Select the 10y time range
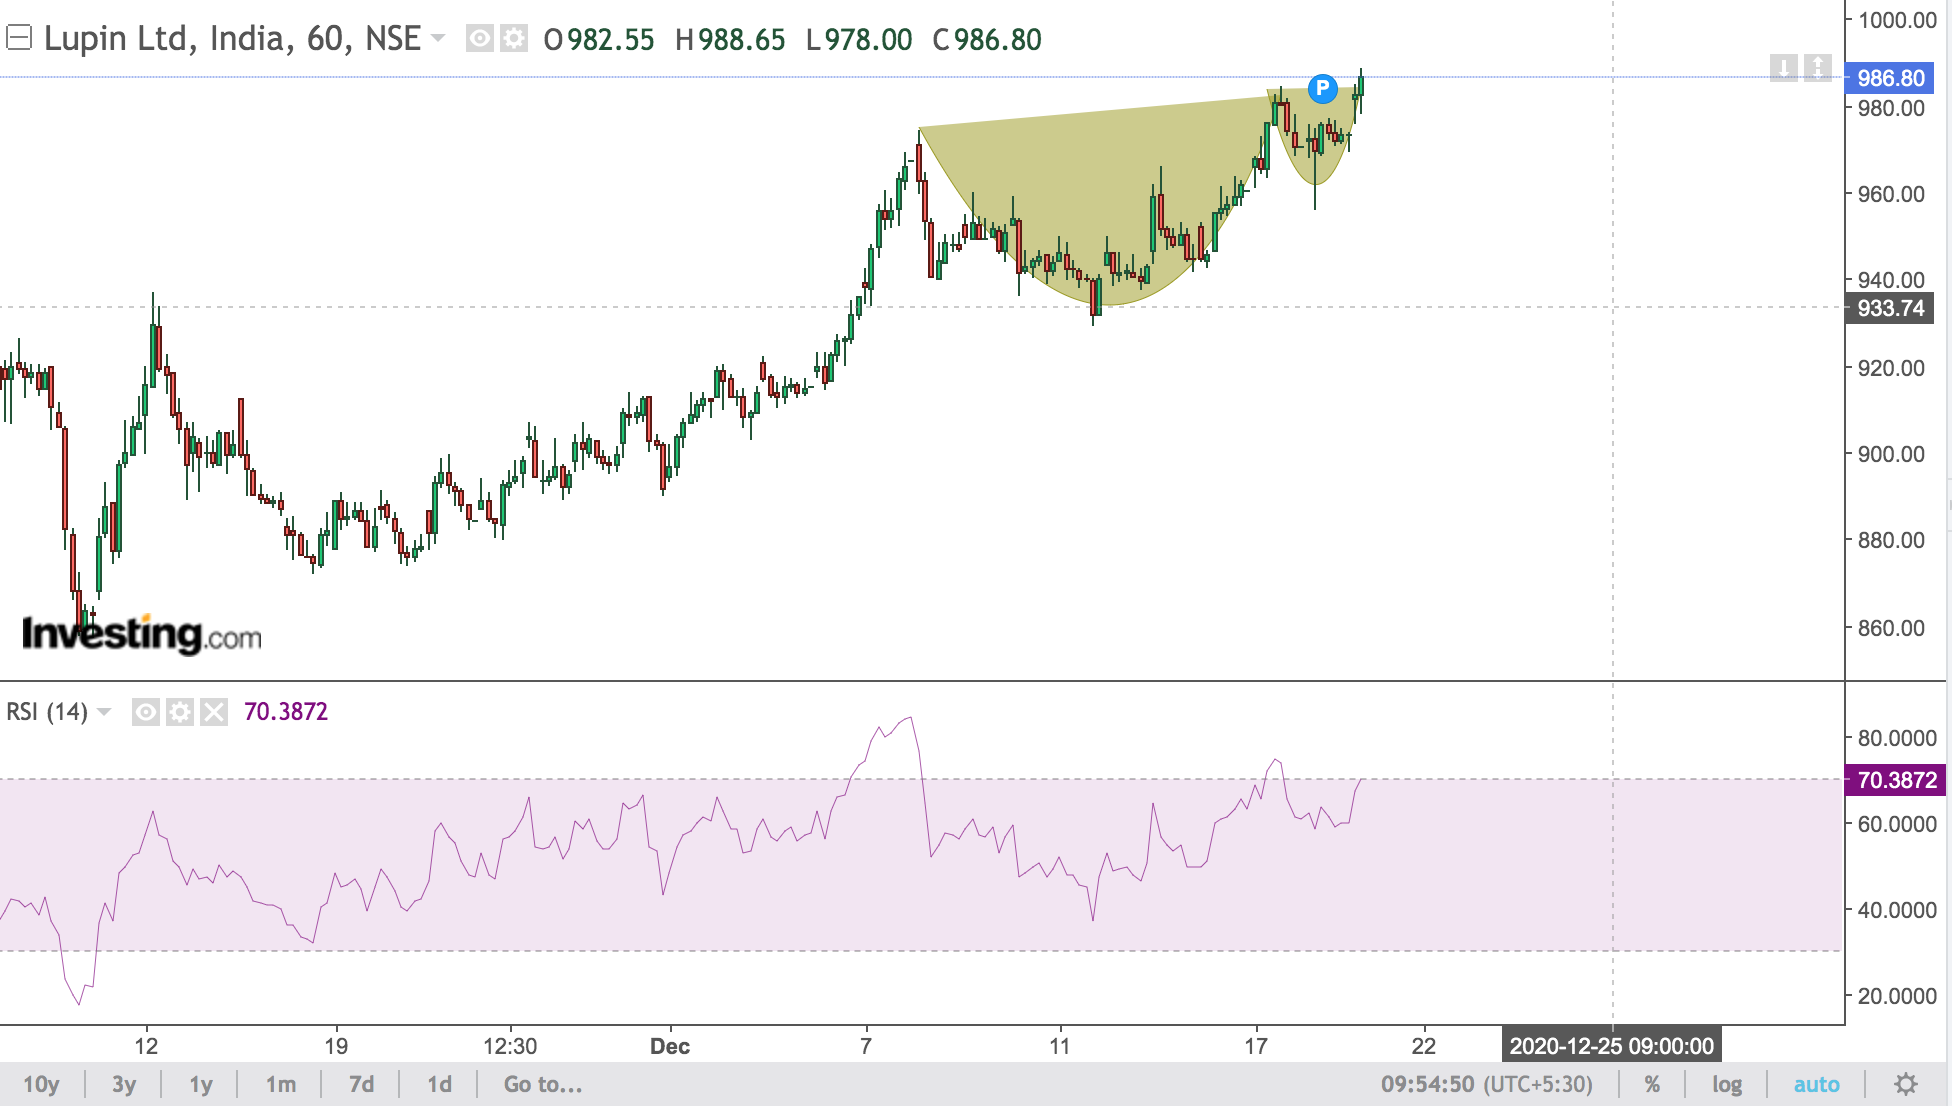 (x=41, y=1084)
